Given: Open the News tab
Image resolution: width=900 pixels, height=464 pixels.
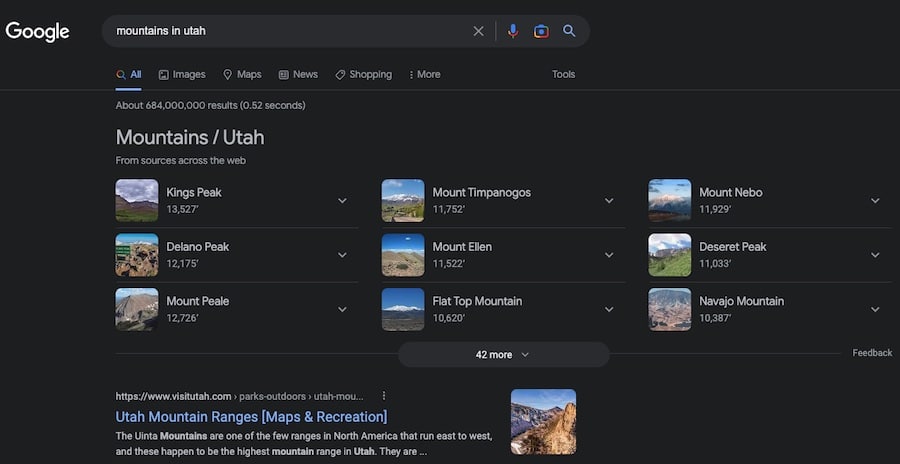Looking at the screenshot, I should click(298, 74).
